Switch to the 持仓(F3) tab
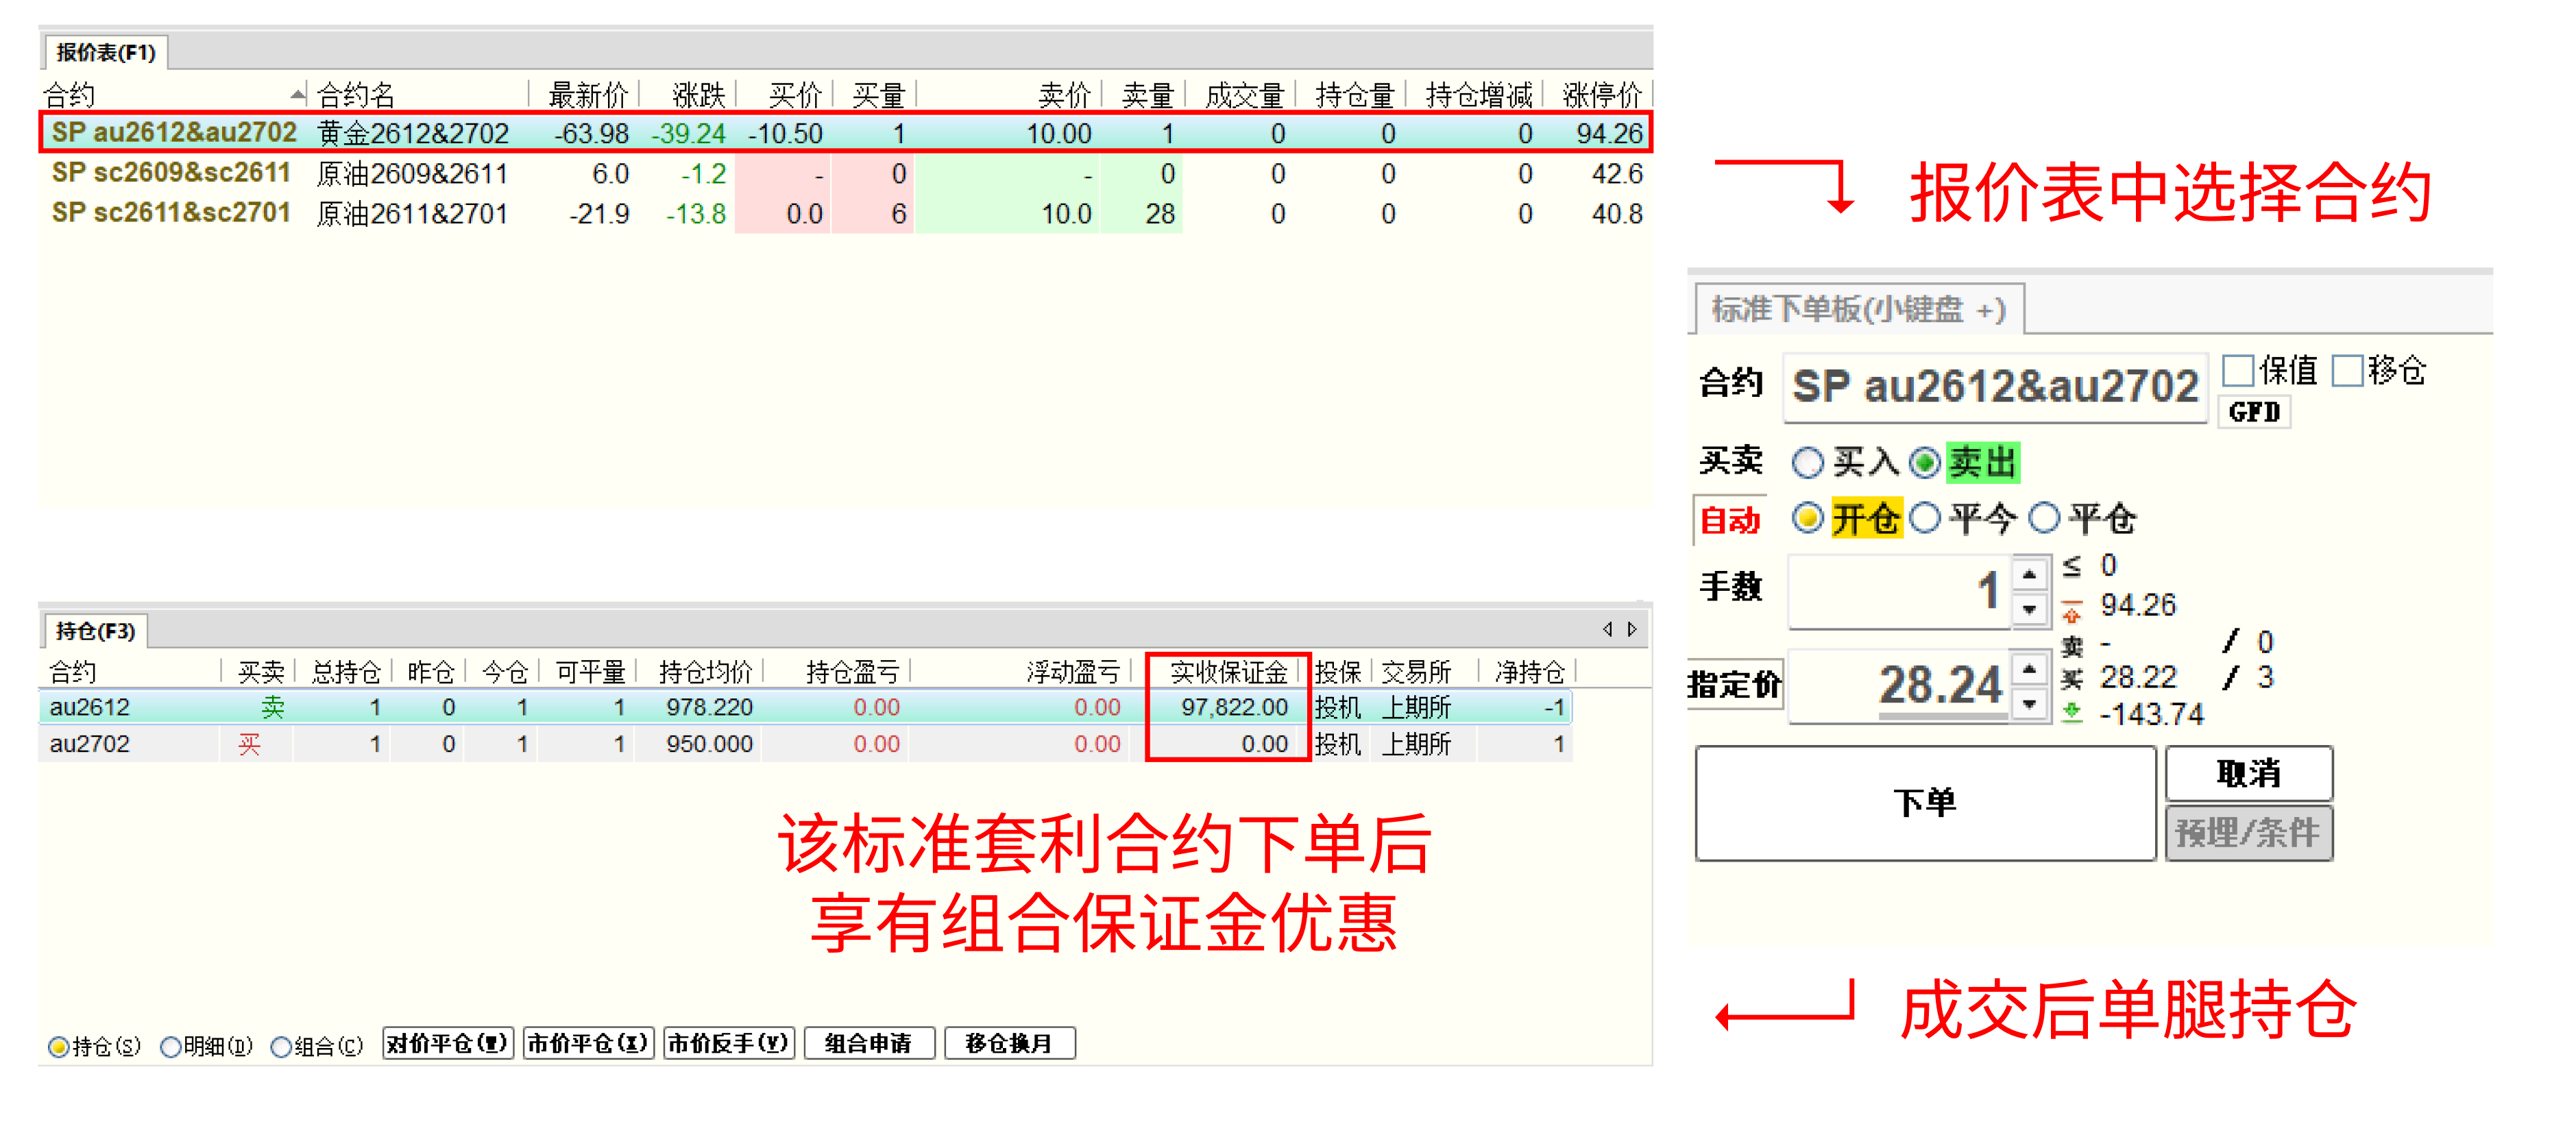 (x=96, y=631)
